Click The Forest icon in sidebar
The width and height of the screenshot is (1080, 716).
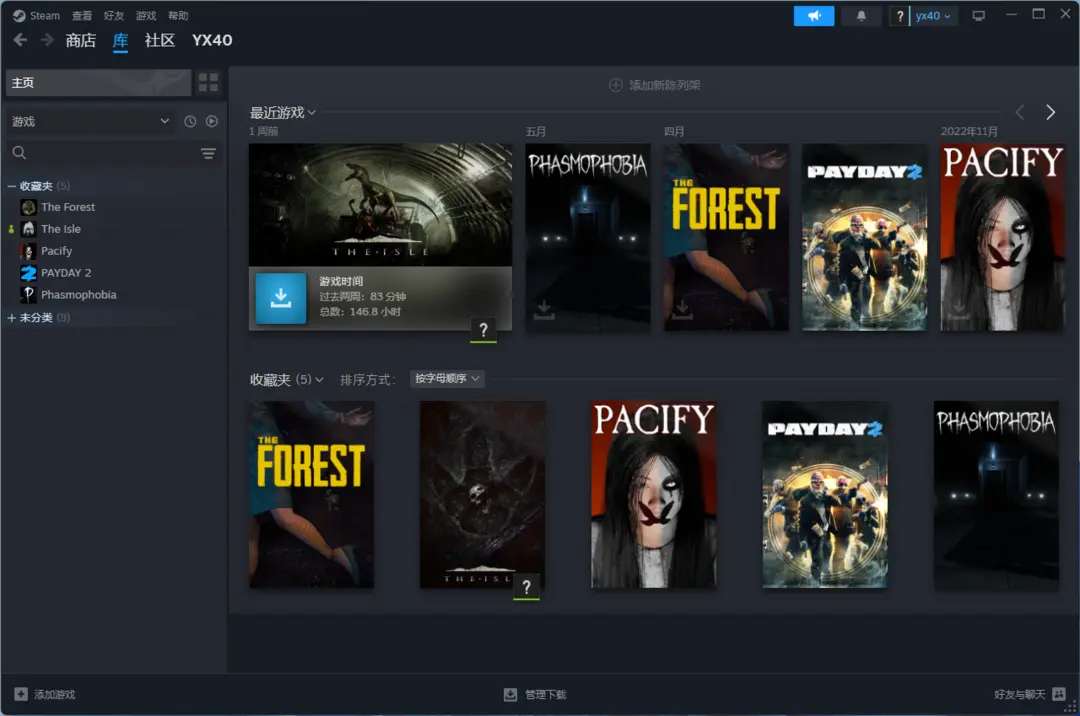coord(28,207)
